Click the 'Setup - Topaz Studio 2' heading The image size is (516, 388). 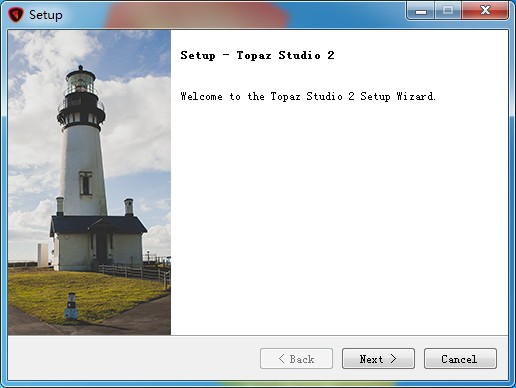(257, 55)
